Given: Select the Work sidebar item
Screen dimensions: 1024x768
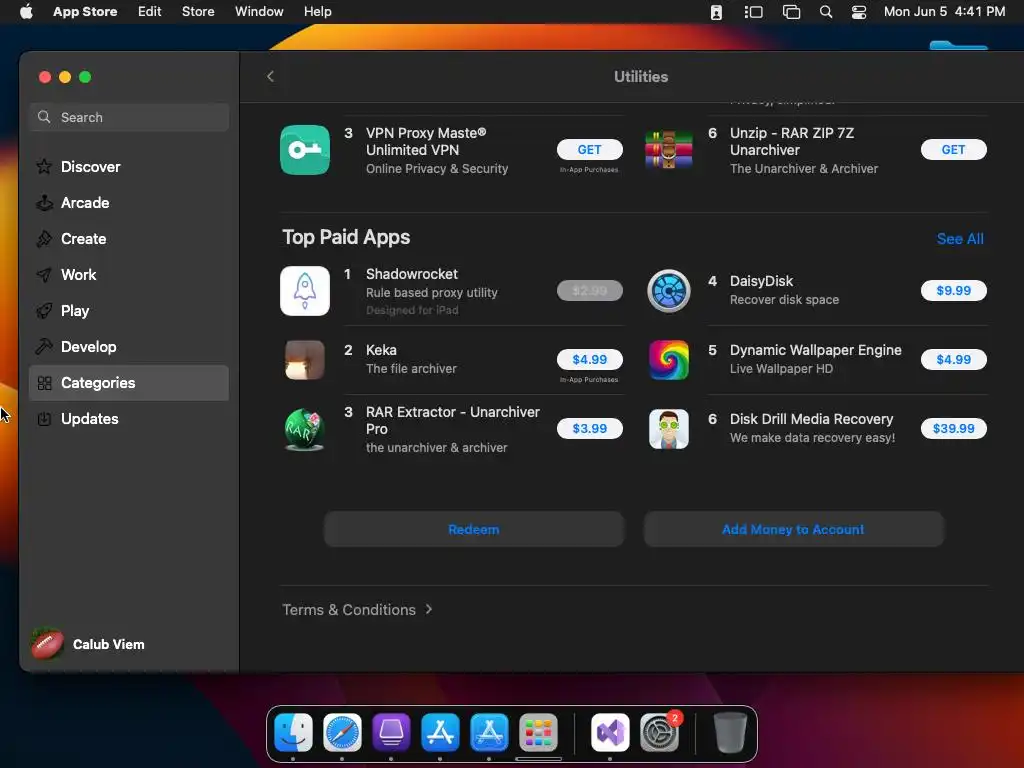Looking at the screenshot, I should pyautogui.click(x=129, y=274).
